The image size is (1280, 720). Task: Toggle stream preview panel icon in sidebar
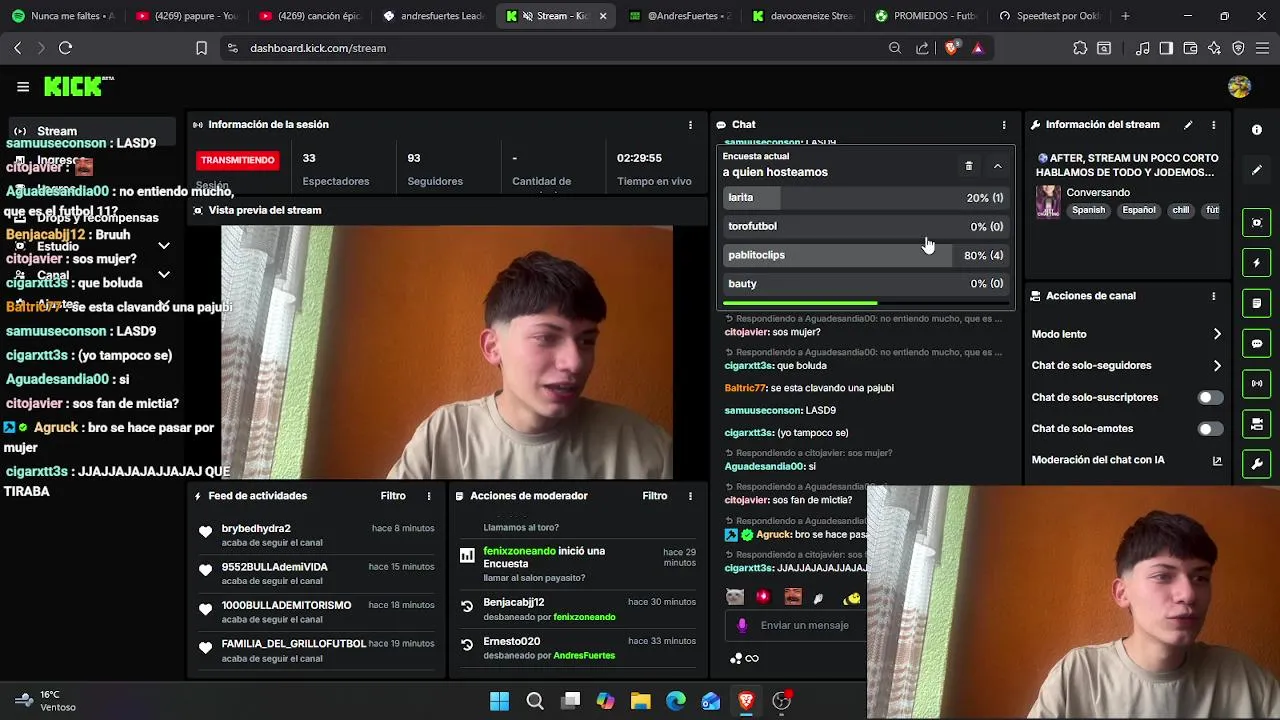pos(1257,222)
